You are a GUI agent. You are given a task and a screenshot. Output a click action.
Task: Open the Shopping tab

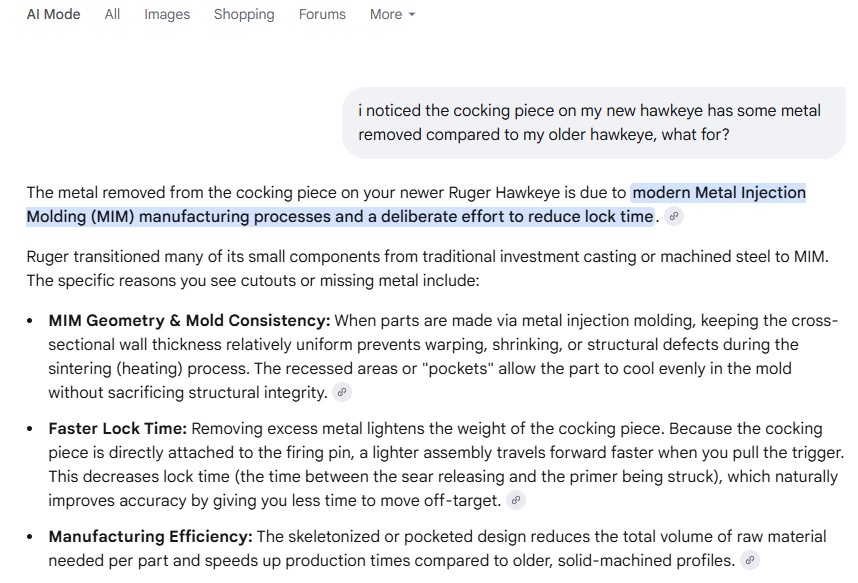(x=244, y=14)
